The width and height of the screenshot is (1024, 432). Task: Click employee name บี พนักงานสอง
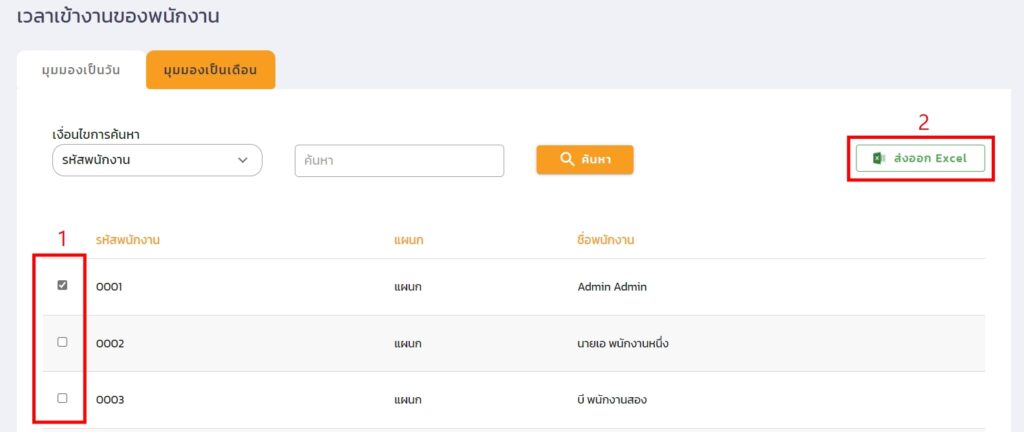pyautogui.click(x=611, y=400)
